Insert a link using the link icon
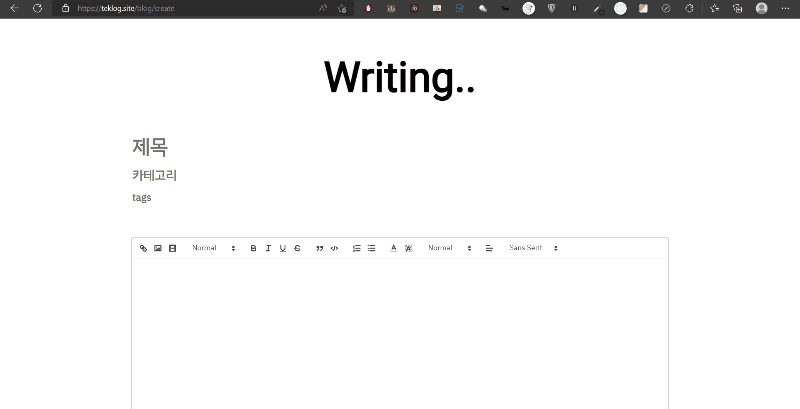Viewport: 800px width, 409px height. (x=143, y=248)
